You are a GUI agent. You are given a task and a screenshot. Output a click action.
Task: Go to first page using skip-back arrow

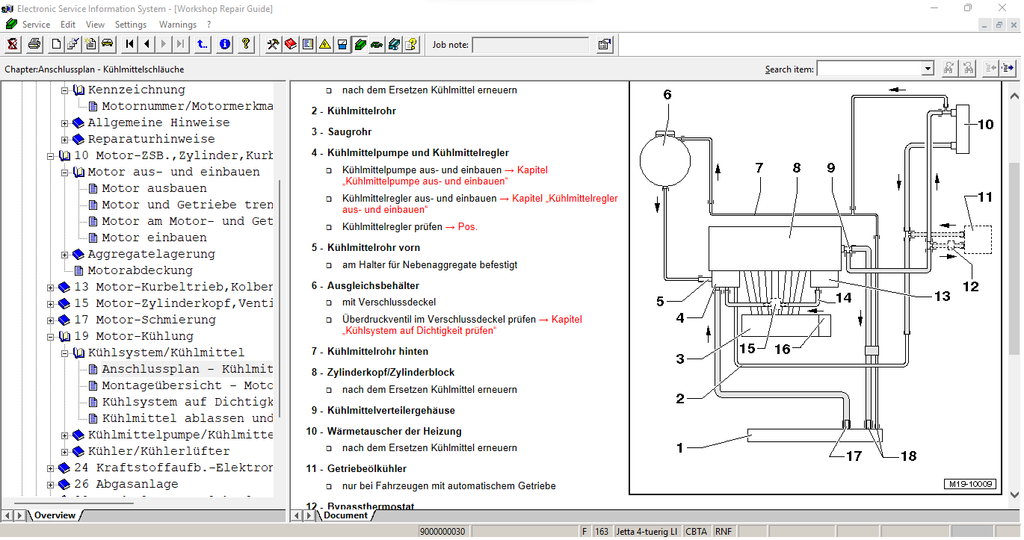(x=130, y=44)
